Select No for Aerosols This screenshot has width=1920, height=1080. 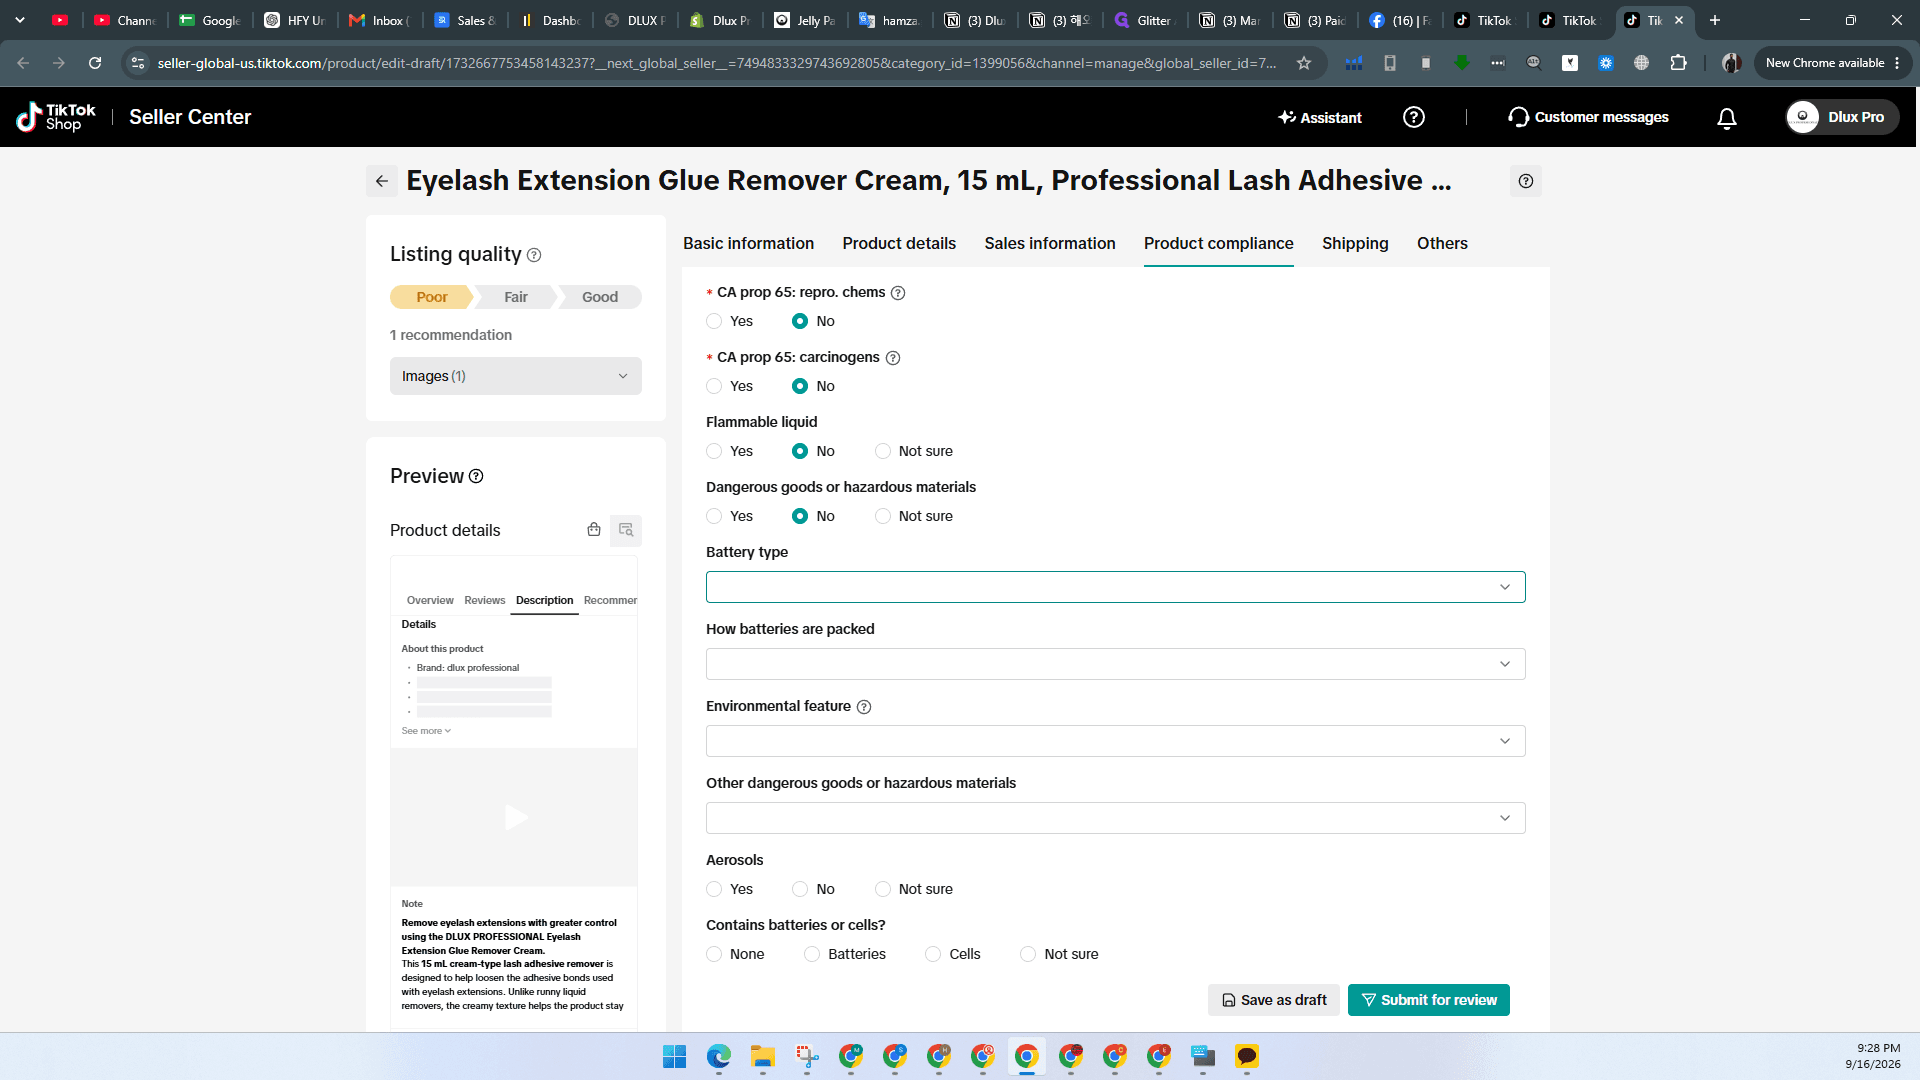(x=800, y=889)
